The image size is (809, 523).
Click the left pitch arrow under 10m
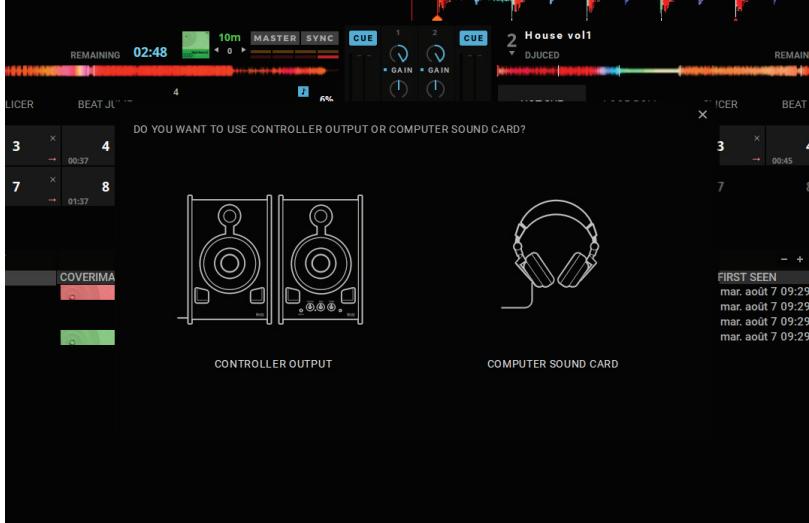coord(217,51)
